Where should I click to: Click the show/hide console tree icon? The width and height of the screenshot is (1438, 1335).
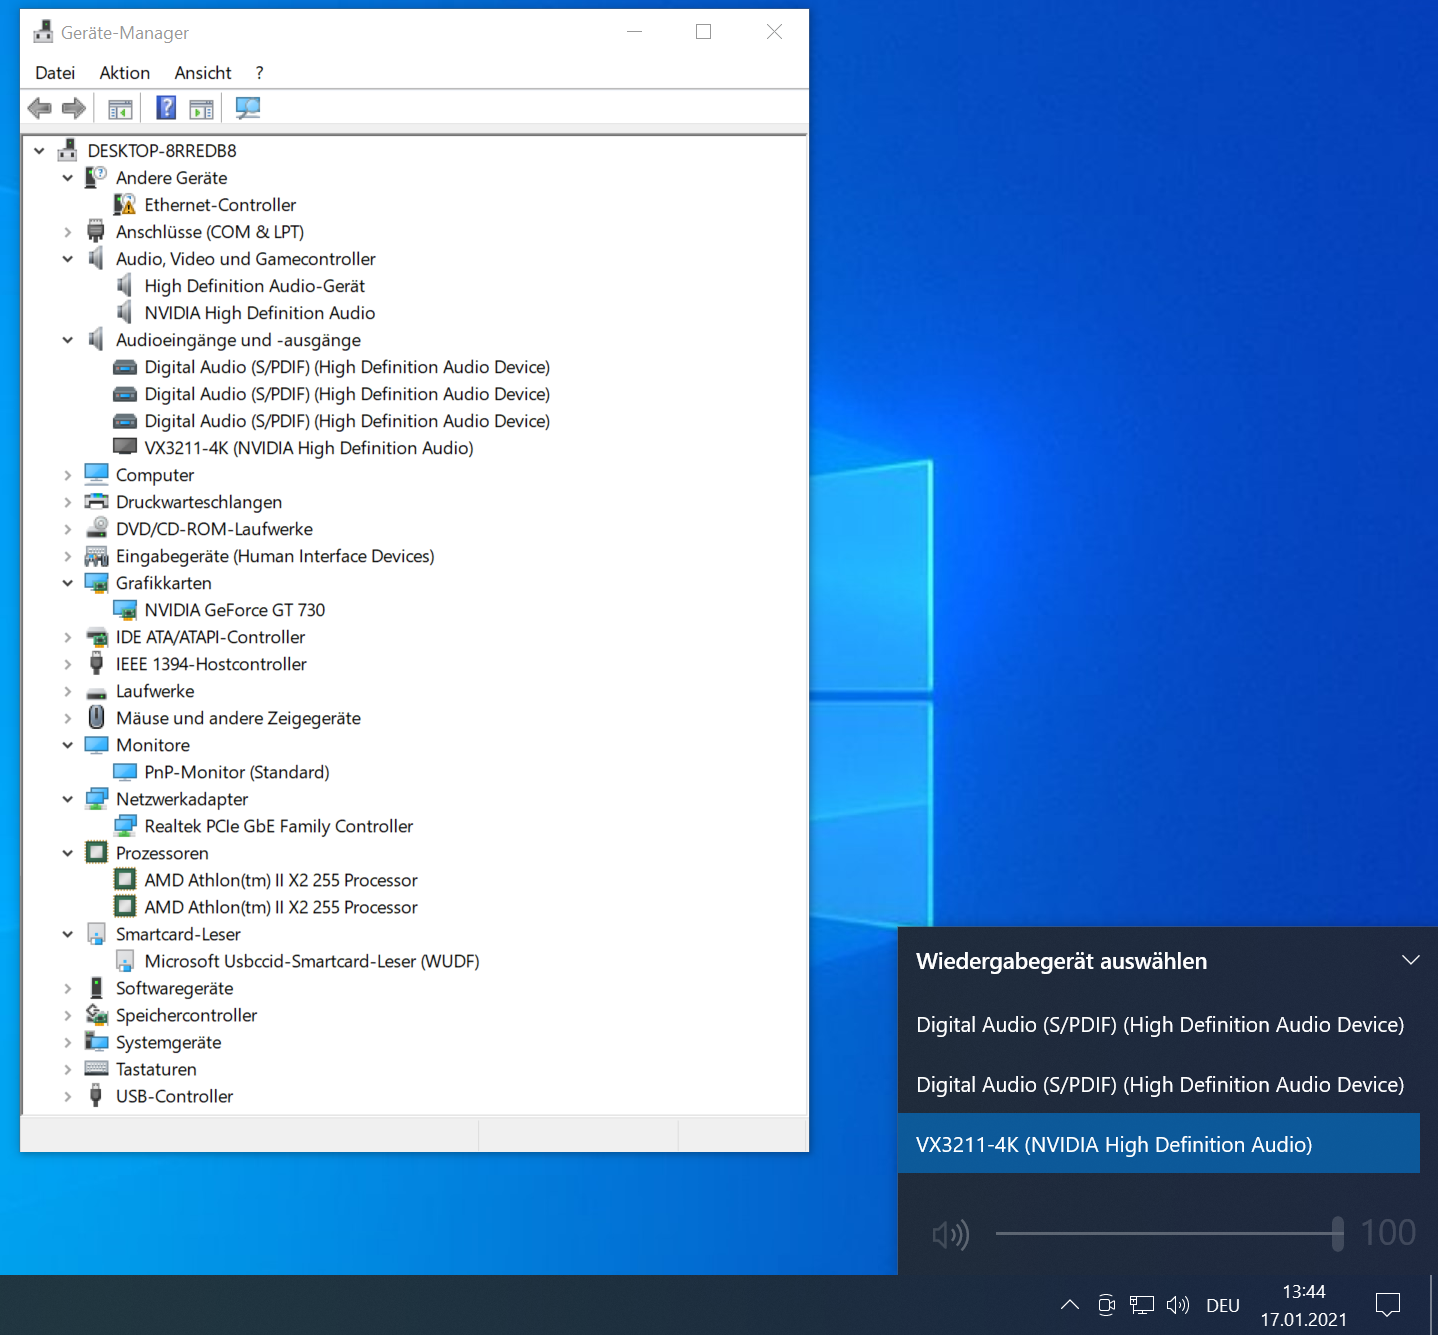click(120, 108)
